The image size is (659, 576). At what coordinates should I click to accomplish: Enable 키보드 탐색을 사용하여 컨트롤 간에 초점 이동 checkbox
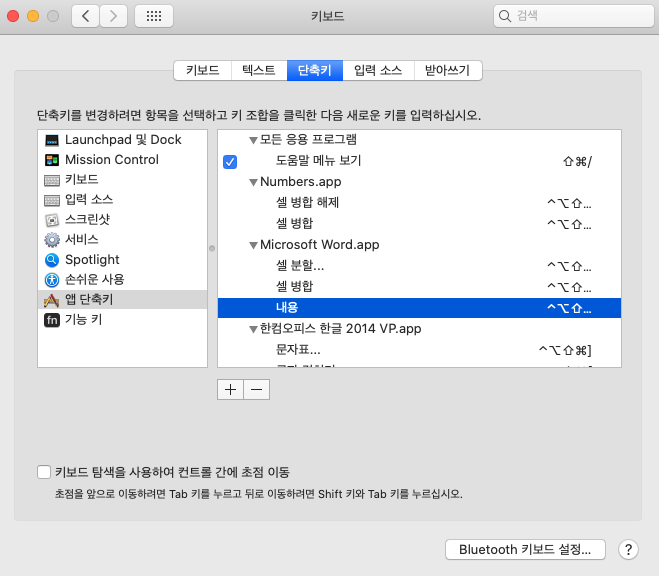click(44, 472)
